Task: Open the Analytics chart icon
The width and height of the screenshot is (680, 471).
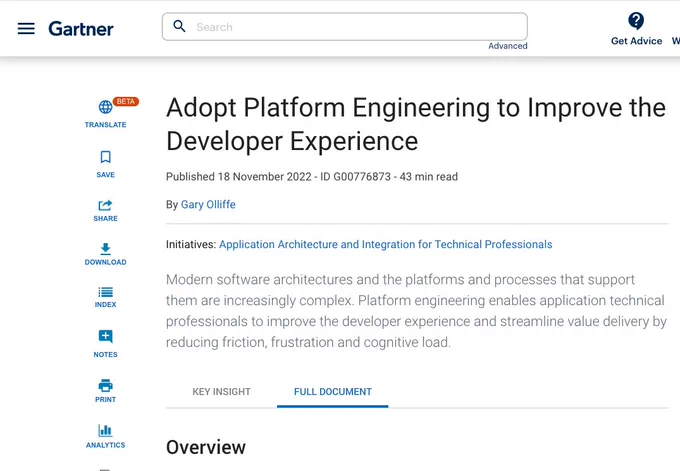Action: (x=105, y=430)
